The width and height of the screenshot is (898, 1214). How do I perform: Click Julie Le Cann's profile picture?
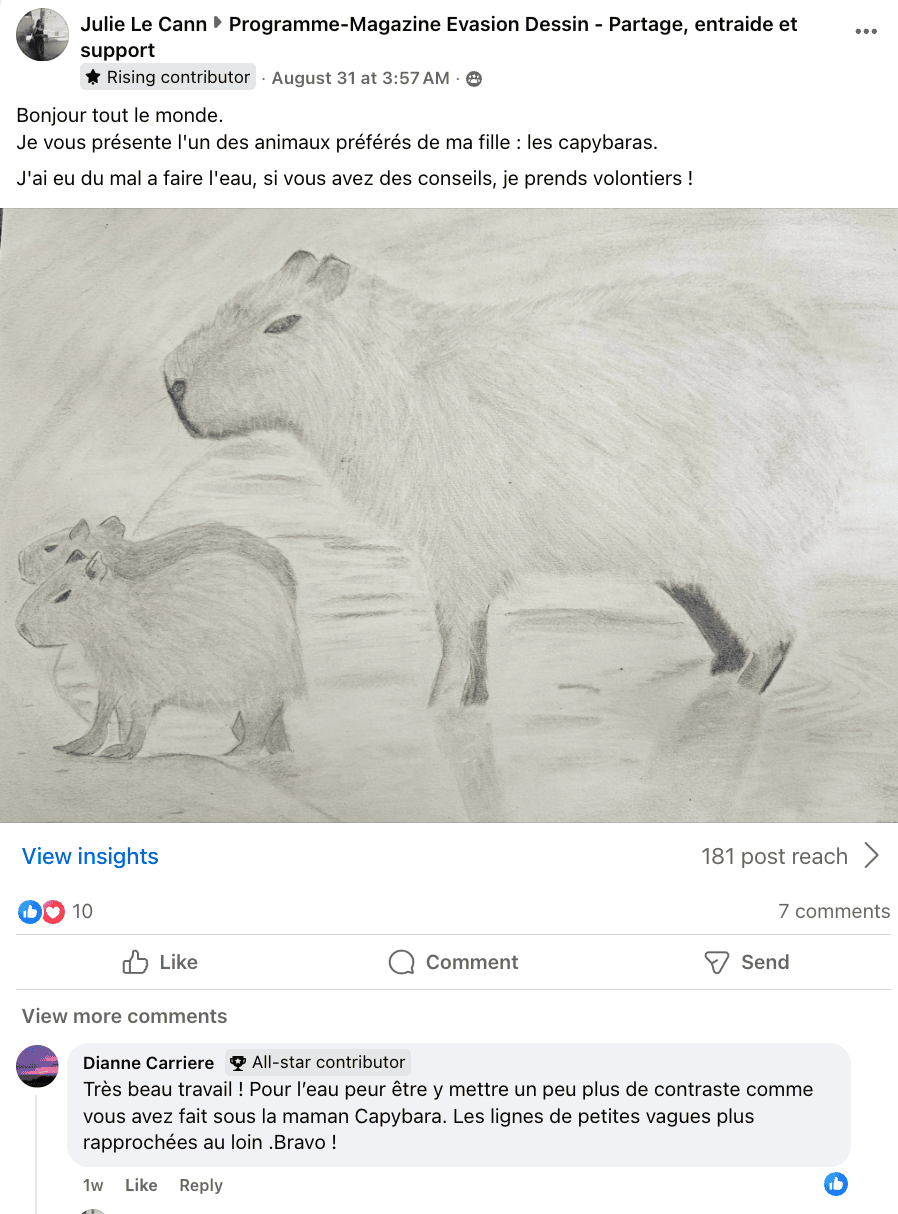43,35
